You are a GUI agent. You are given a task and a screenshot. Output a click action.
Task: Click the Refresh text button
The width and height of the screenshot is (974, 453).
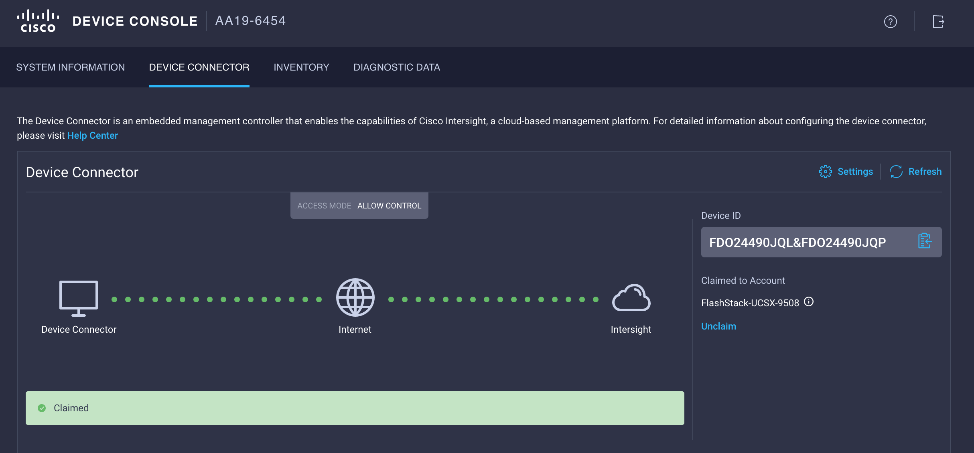click(924, 172)
